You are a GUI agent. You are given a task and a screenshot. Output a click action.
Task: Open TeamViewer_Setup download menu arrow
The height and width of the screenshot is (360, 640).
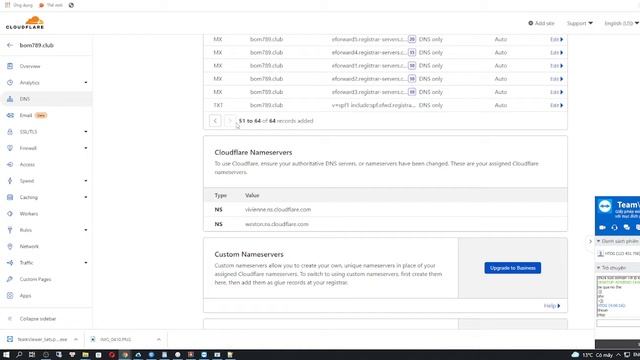click(x=76, y=340)
